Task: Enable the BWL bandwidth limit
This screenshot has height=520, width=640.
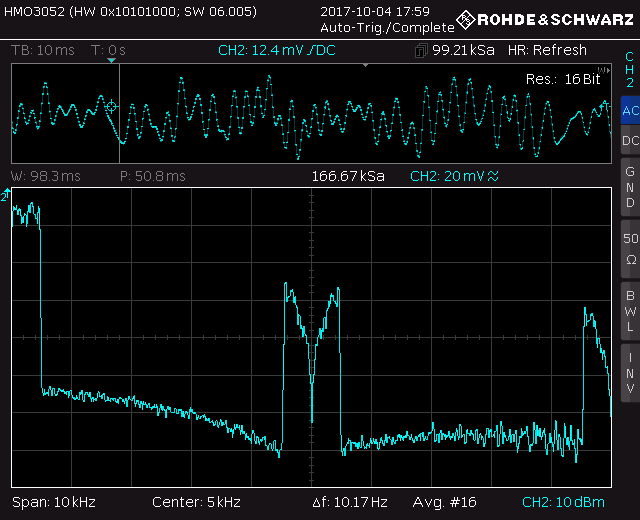Action: [x=630, y=310]
